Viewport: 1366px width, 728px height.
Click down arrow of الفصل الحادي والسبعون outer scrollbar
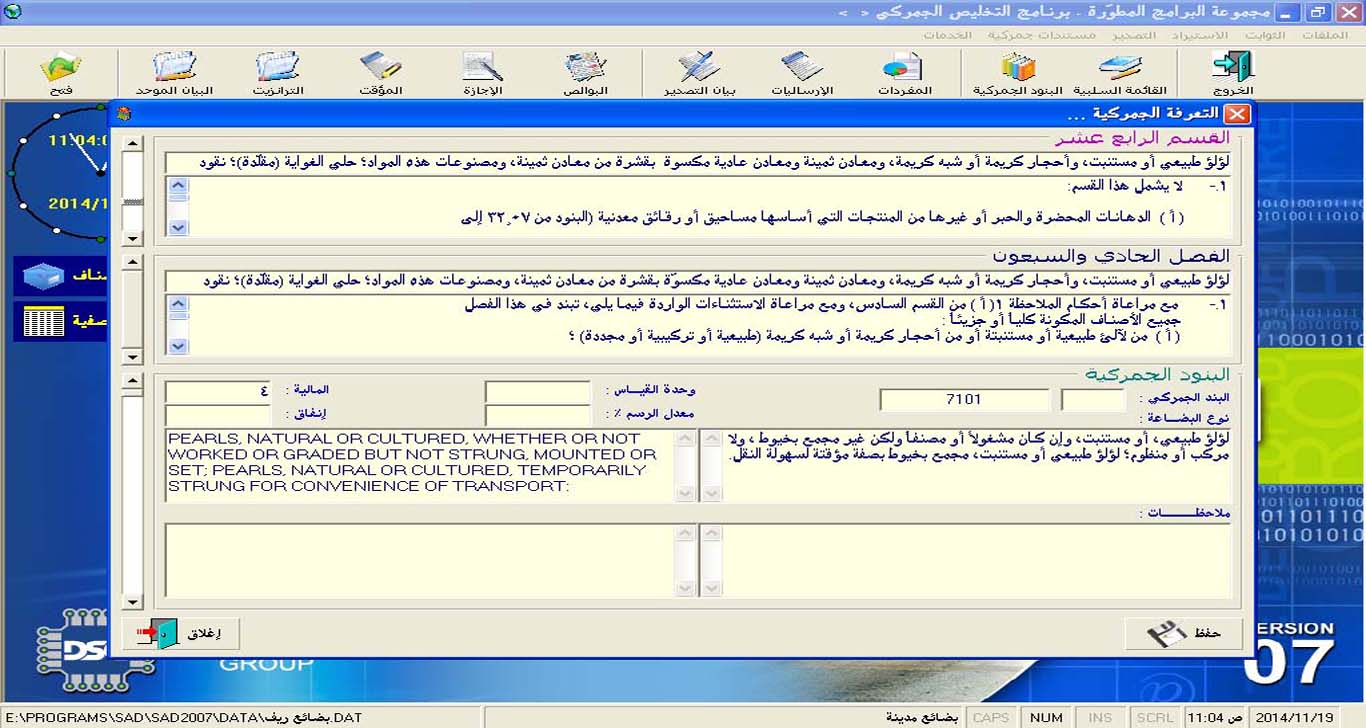coord(132,356)
